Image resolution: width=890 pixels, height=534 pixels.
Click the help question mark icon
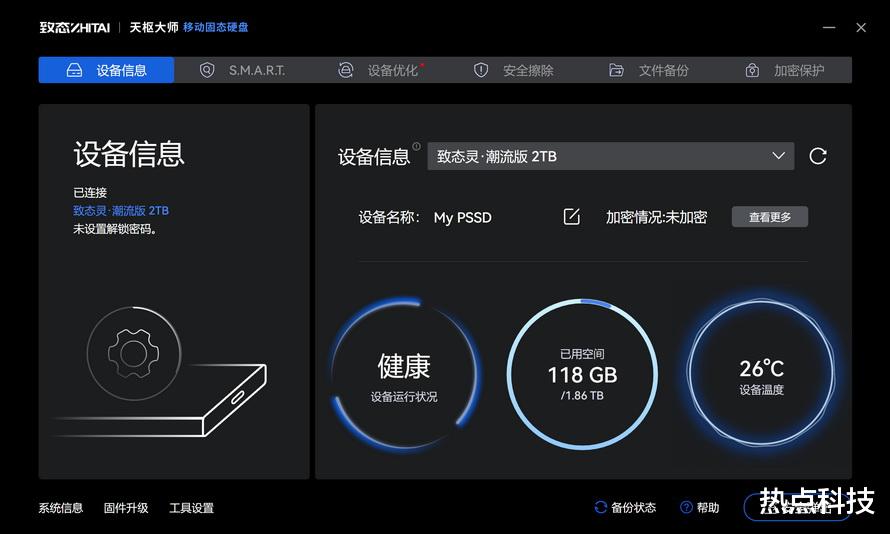coord(686,507)
